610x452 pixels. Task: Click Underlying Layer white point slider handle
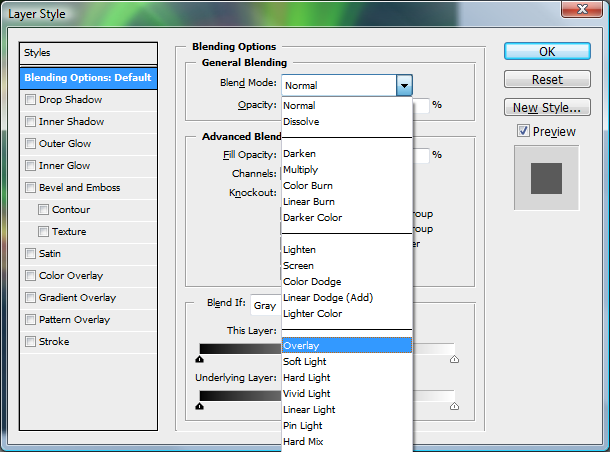455,406
